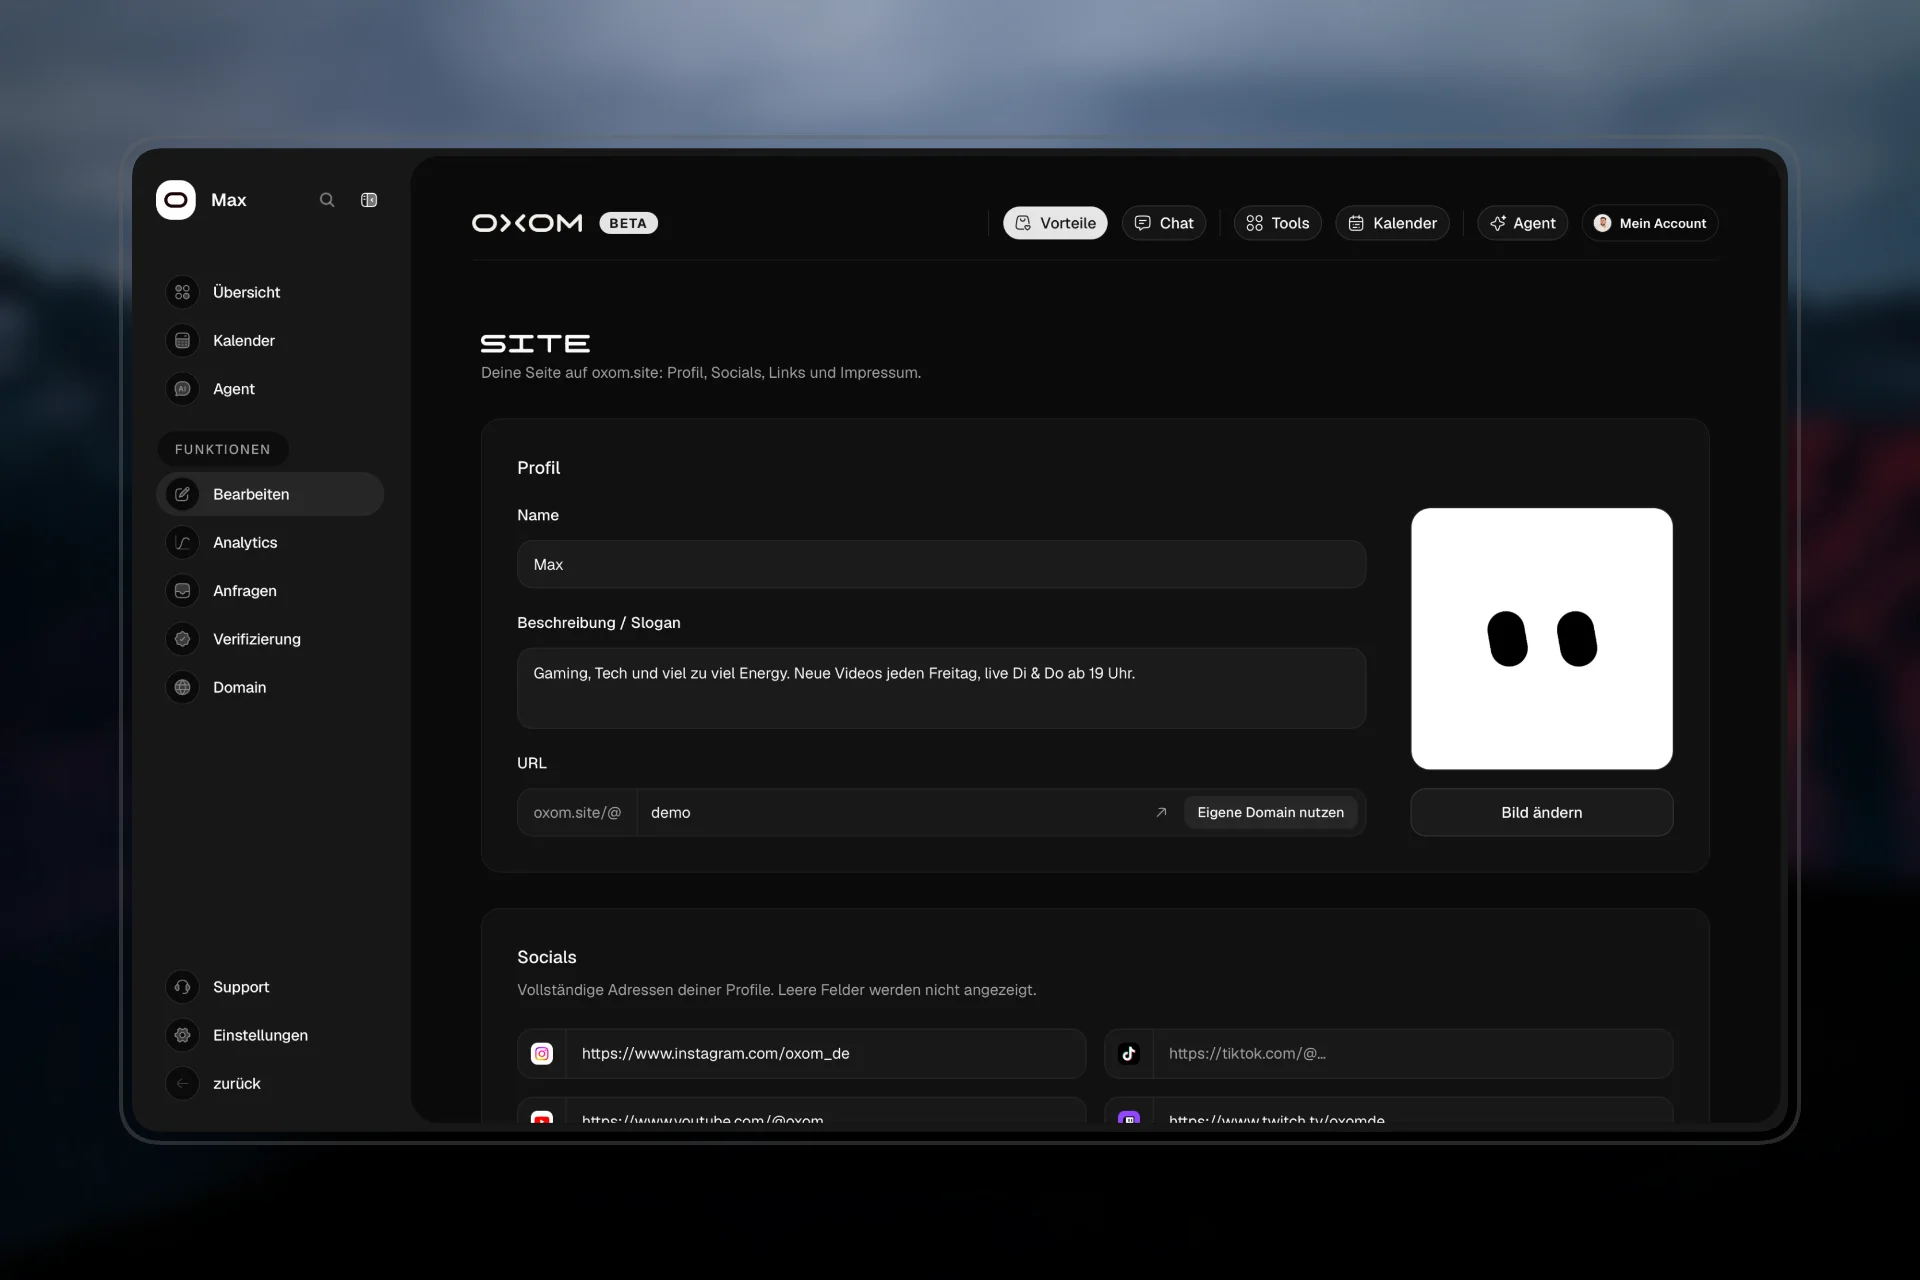
Task: Click the Anfragen inbox icon
Action: (x=182, y=591)
